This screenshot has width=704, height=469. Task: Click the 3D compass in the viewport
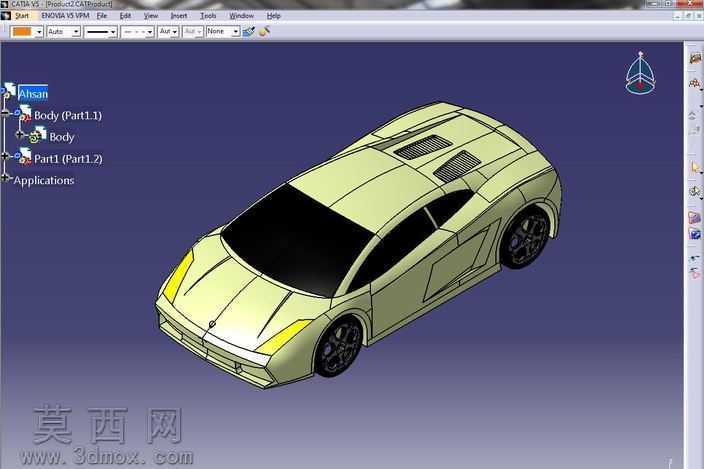pyautogui.click(x=641, y=73)
